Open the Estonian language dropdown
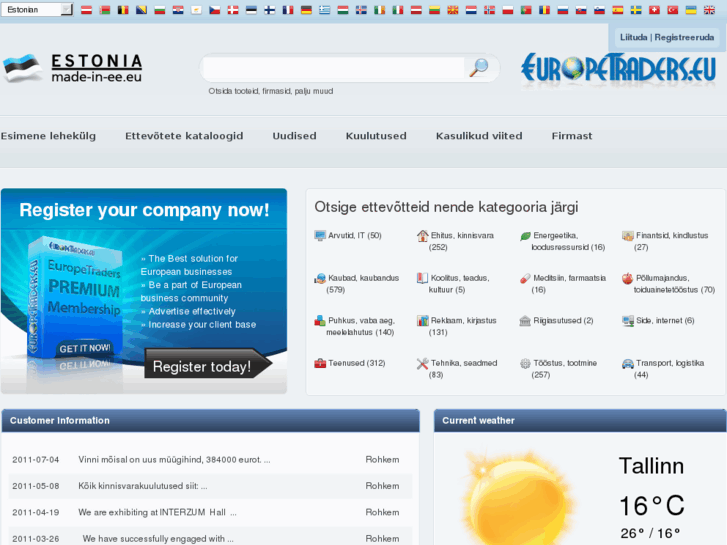This screenshot has height=545, width=727. point(37,9)
